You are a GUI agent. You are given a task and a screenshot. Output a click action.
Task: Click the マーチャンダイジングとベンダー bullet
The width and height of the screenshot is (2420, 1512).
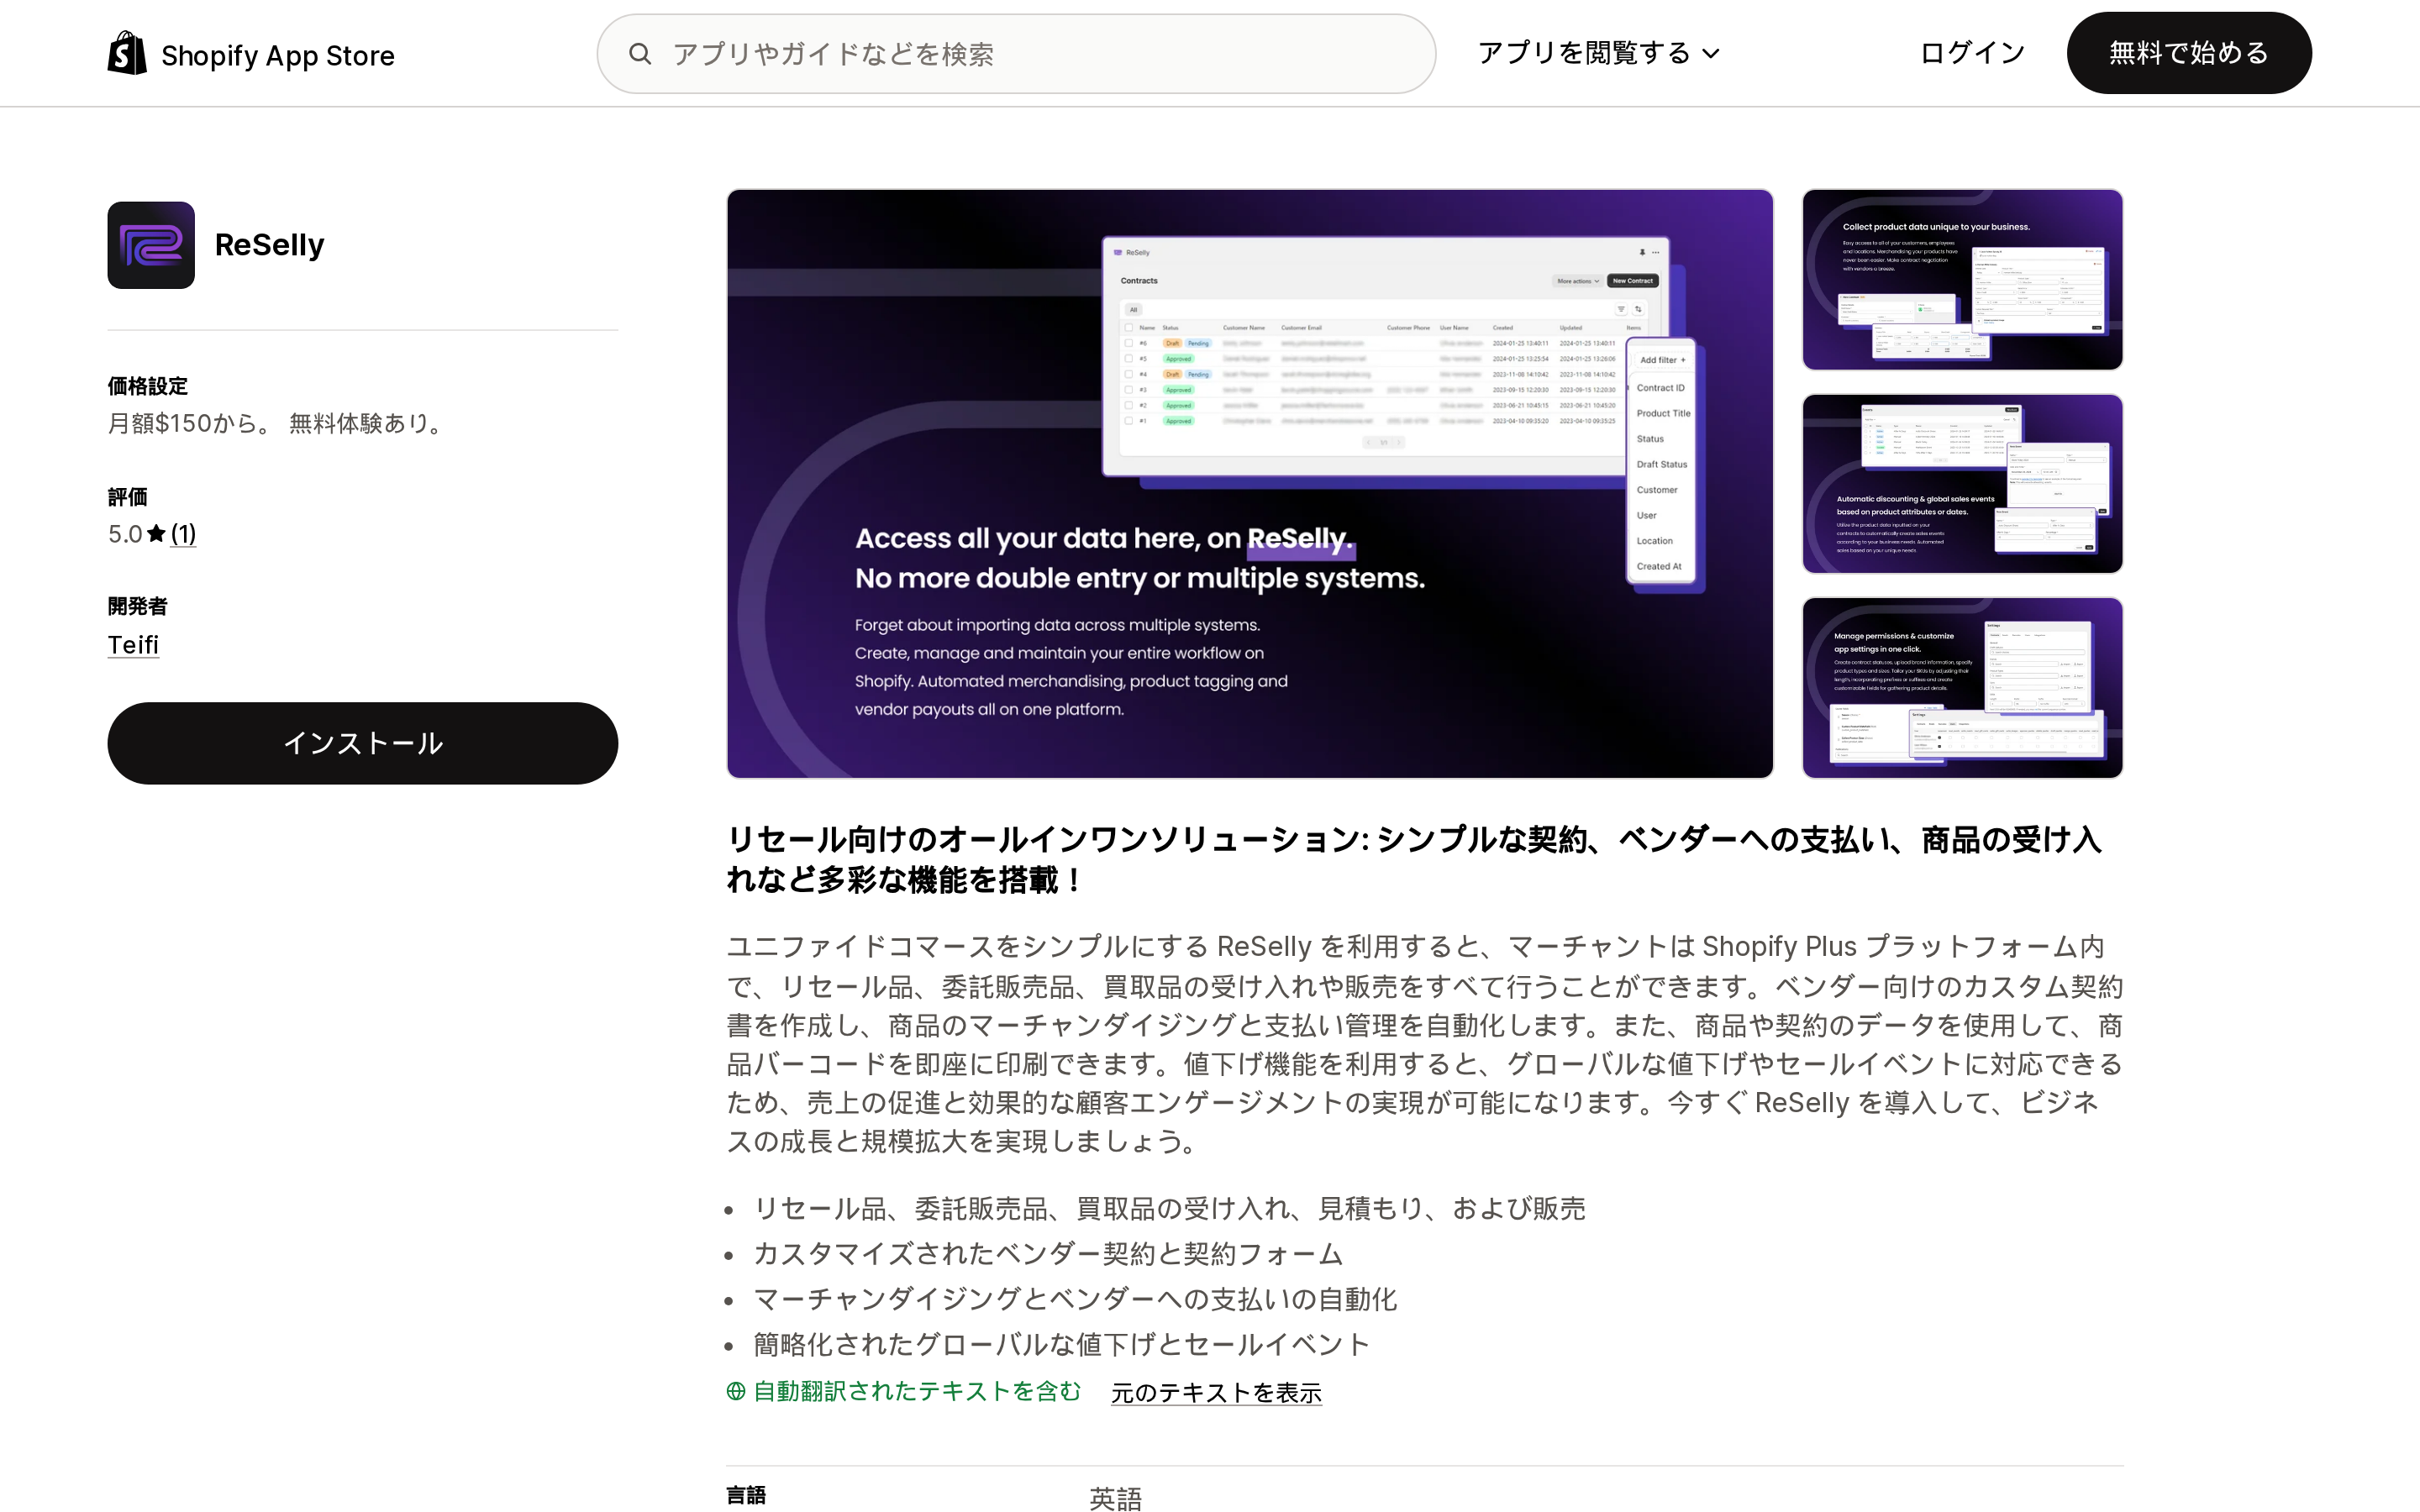[x=1075, y=1299]
